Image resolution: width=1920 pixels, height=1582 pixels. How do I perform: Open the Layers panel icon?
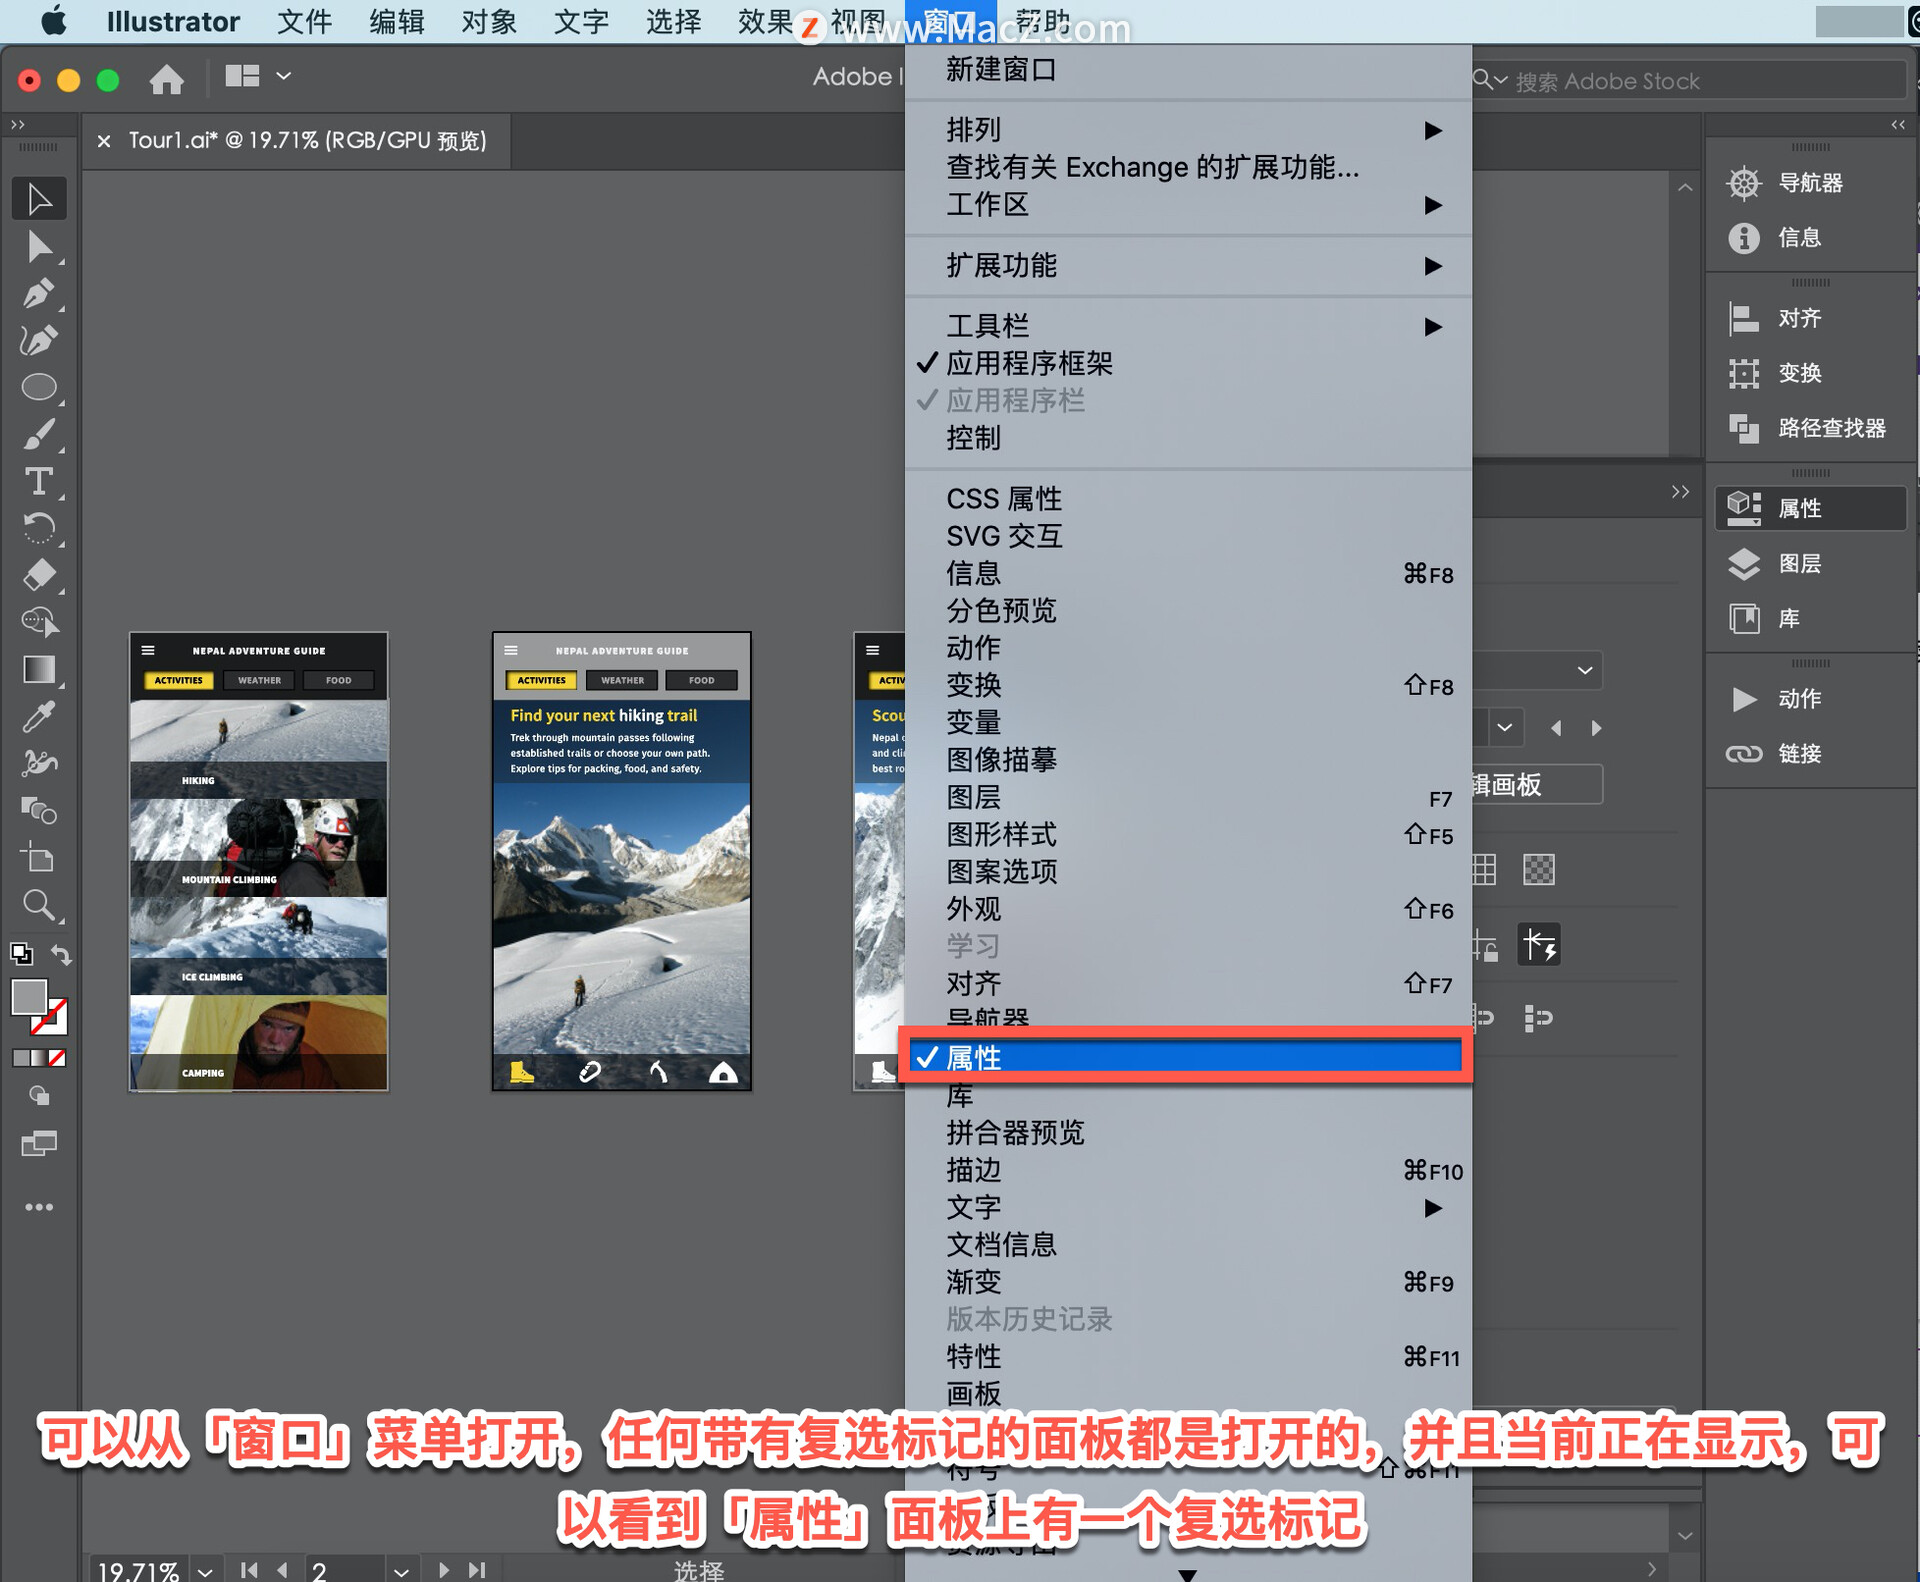[1744, 564]
